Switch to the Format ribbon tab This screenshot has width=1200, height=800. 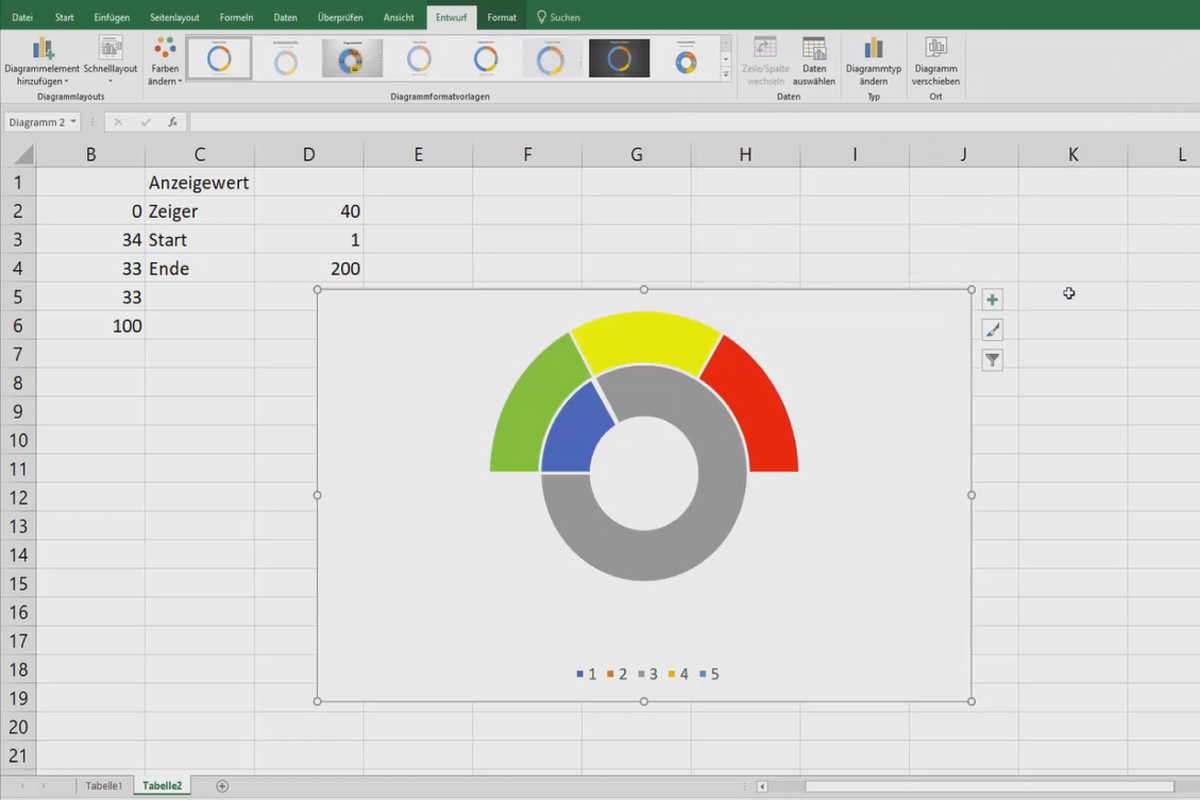(501, 16)
